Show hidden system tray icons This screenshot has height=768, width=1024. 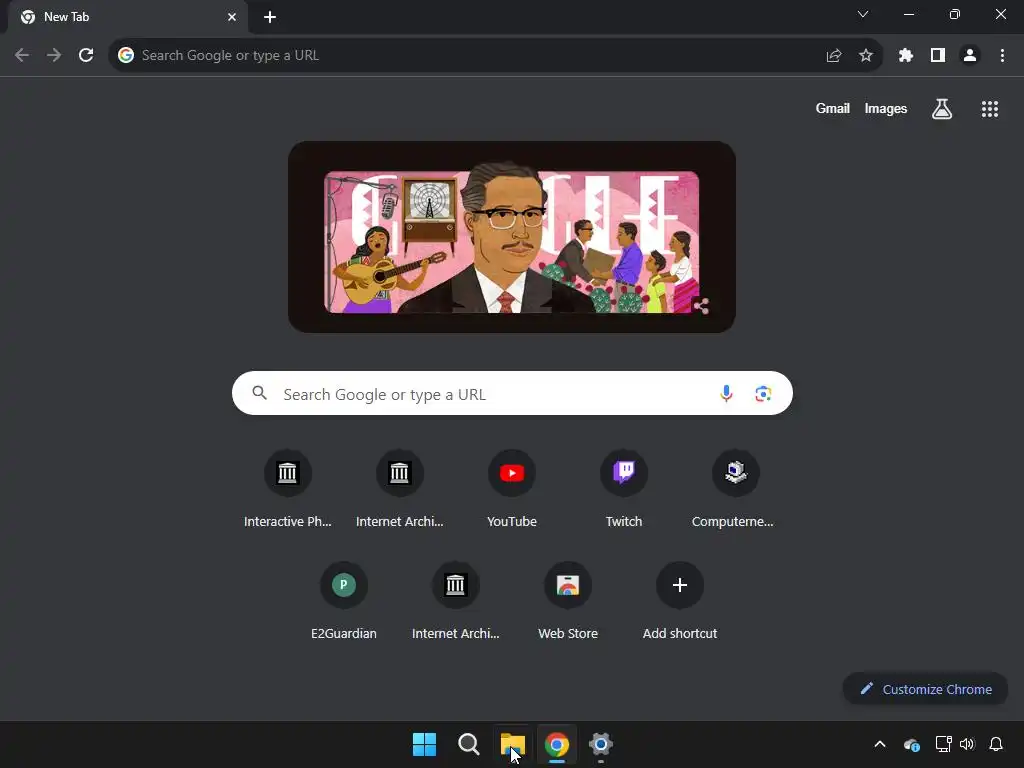(880, 744)
